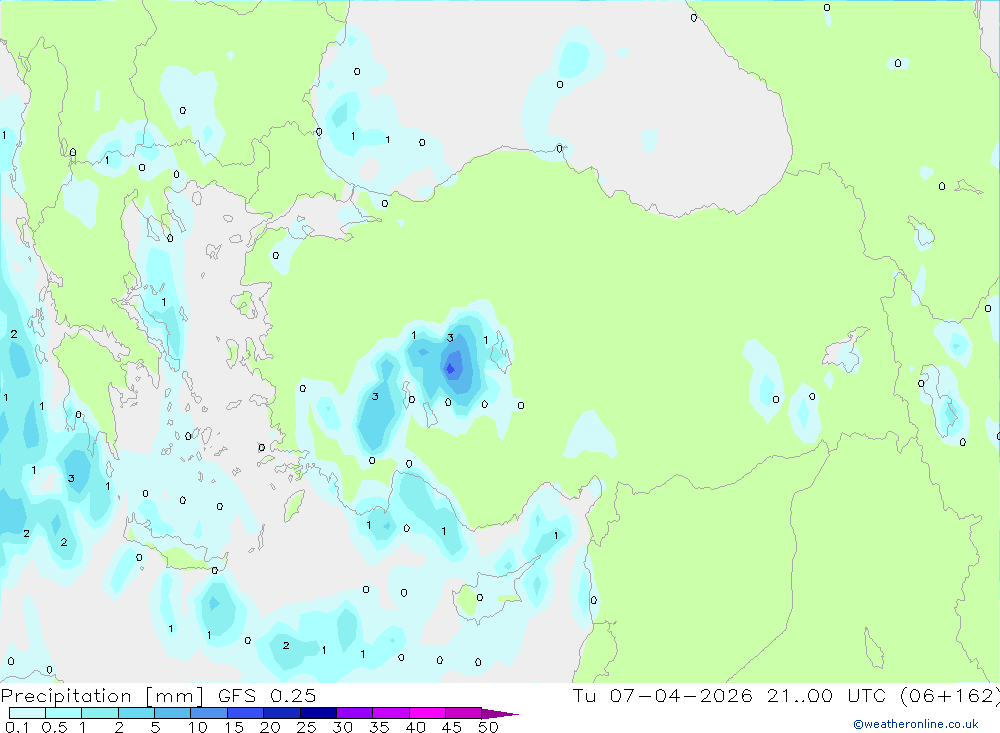Click the '20' legend scale label
The image size is (1000, 733).
click(x=270, y=727)
